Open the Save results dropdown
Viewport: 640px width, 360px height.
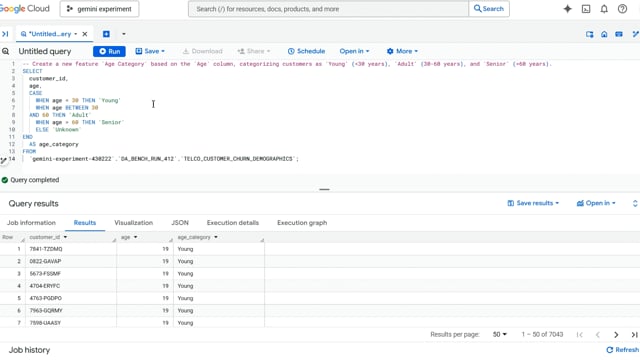(x=533, y=203)
